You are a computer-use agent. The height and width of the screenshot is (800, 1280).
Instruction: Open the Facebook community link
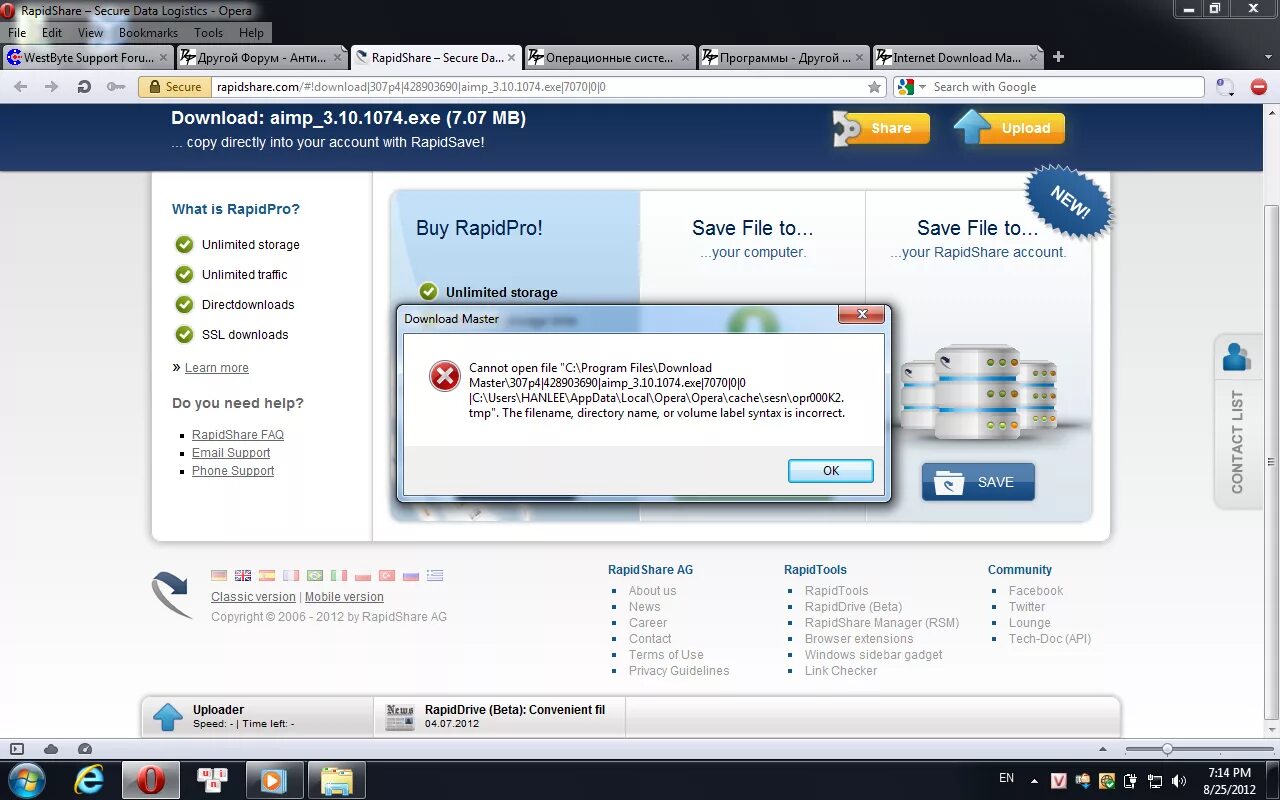tap(1036, 591)
